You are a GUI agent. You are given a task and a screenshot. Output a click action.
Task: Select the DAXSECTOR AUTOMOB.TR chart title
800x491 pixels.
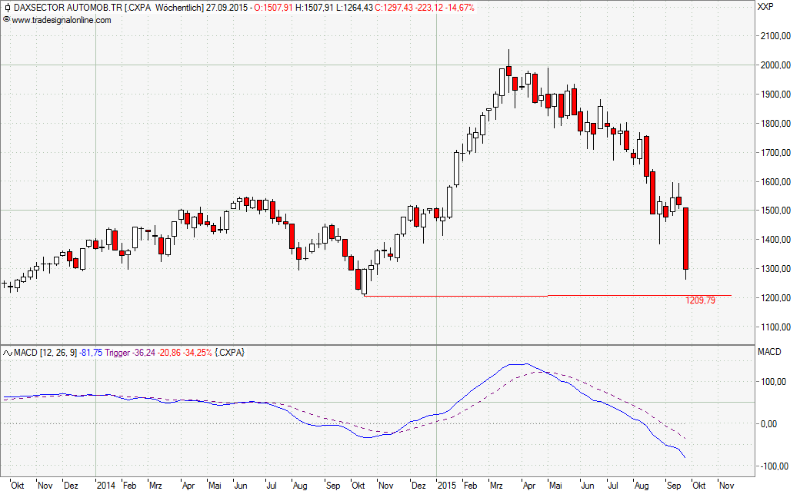click(66, 8)
